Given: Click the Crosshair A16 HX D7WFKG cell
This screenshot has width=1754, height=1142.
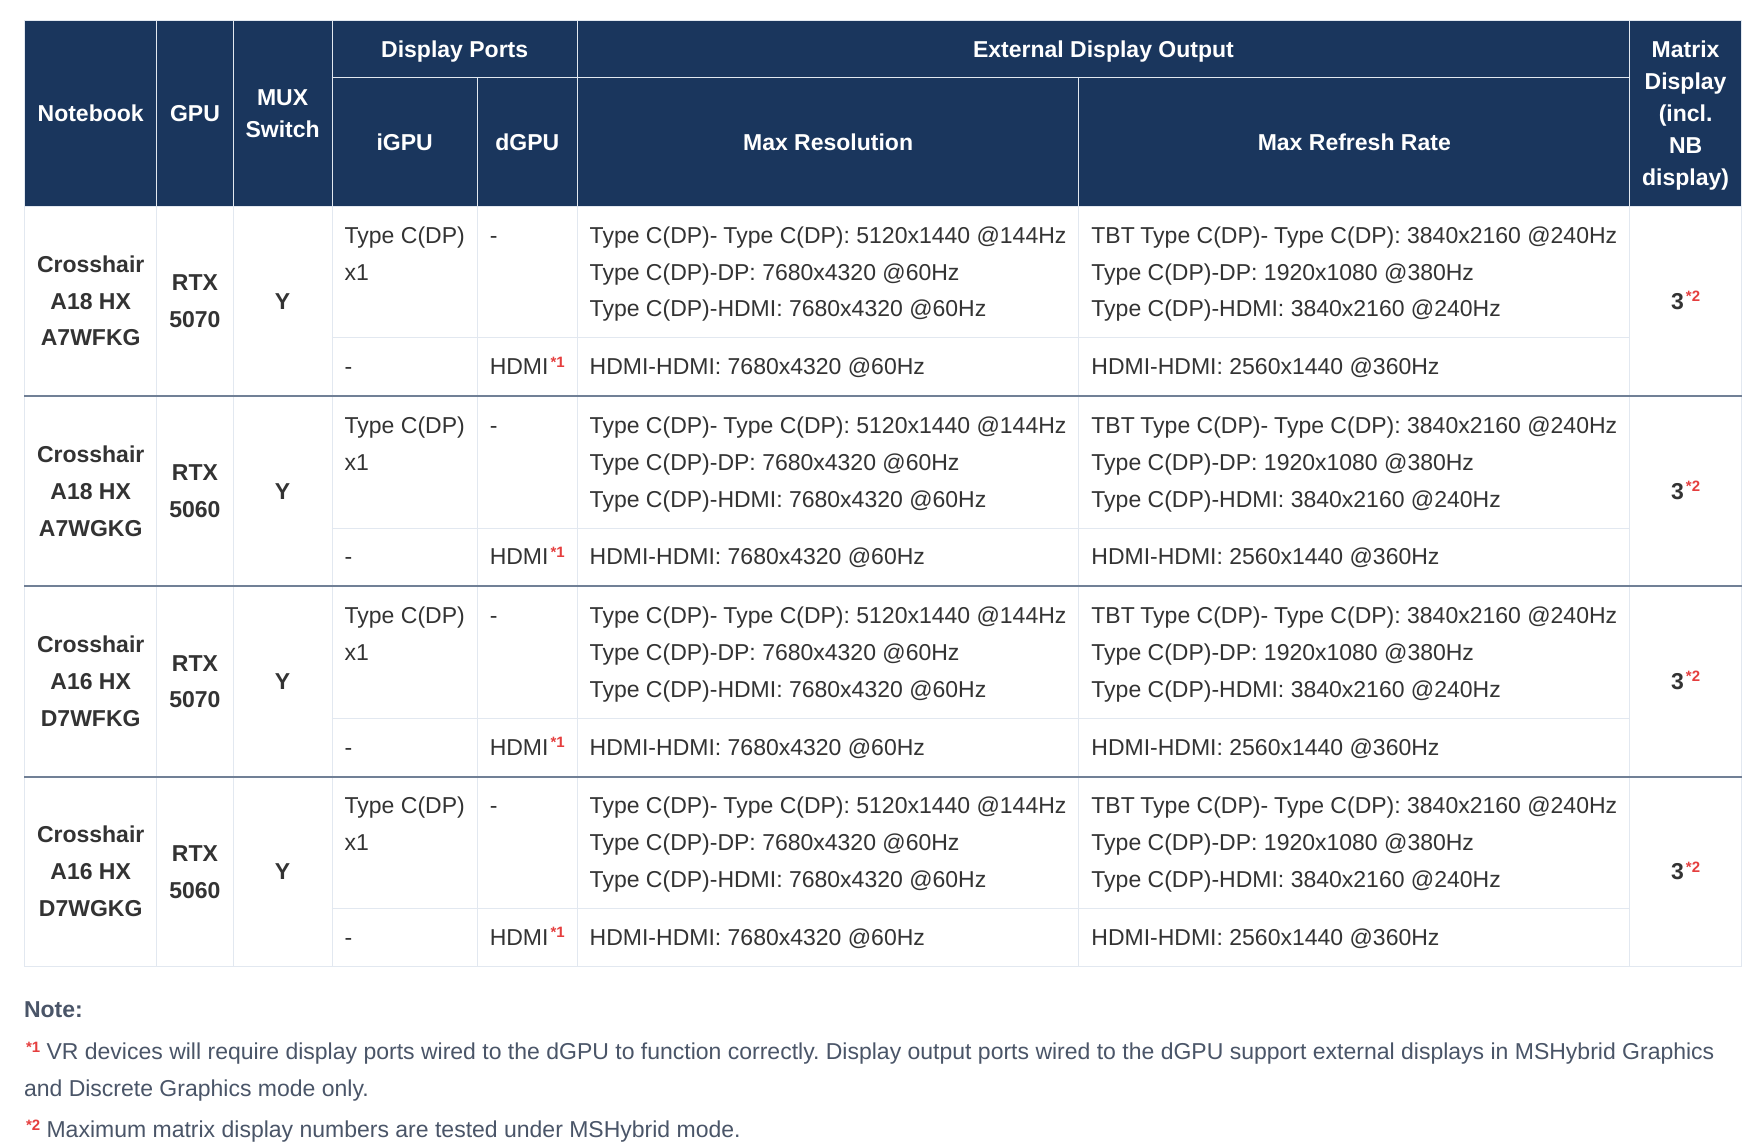Looking at the screenshot, I should pyautogui.click(x=90, y=681).
